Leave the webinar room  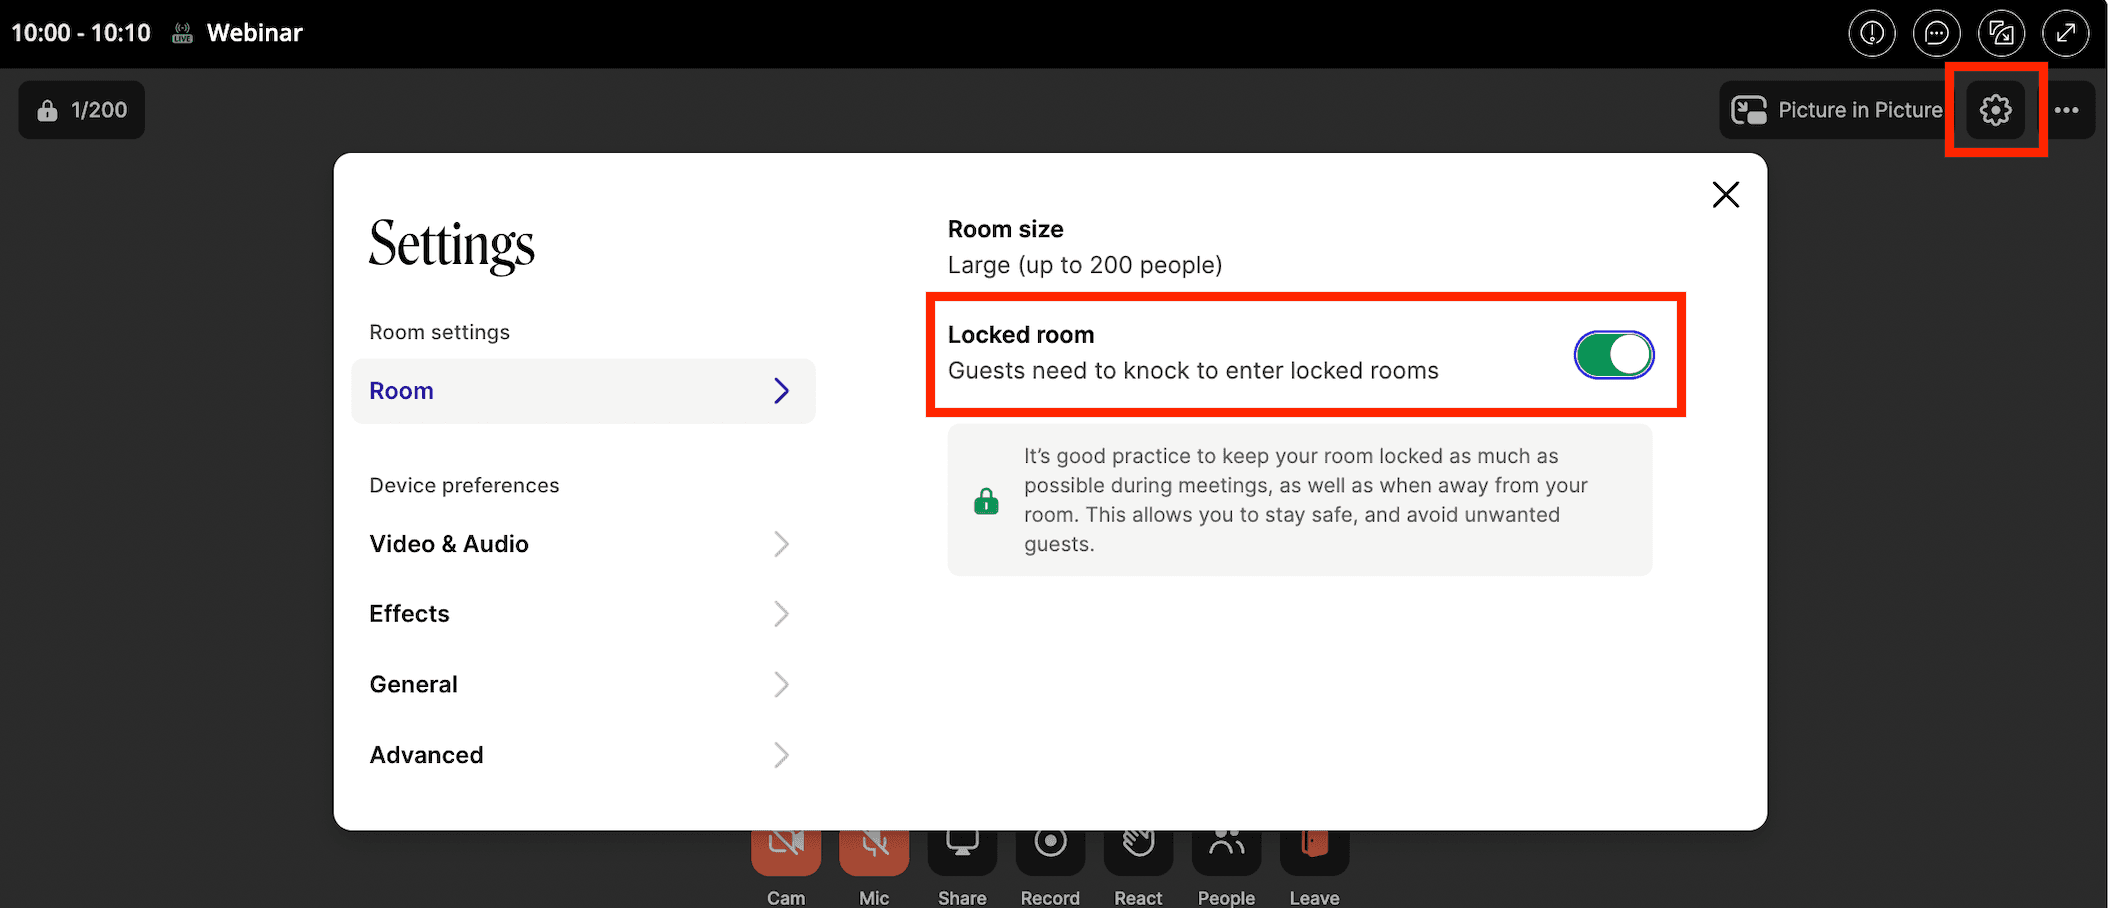[x=1314, y=846]
